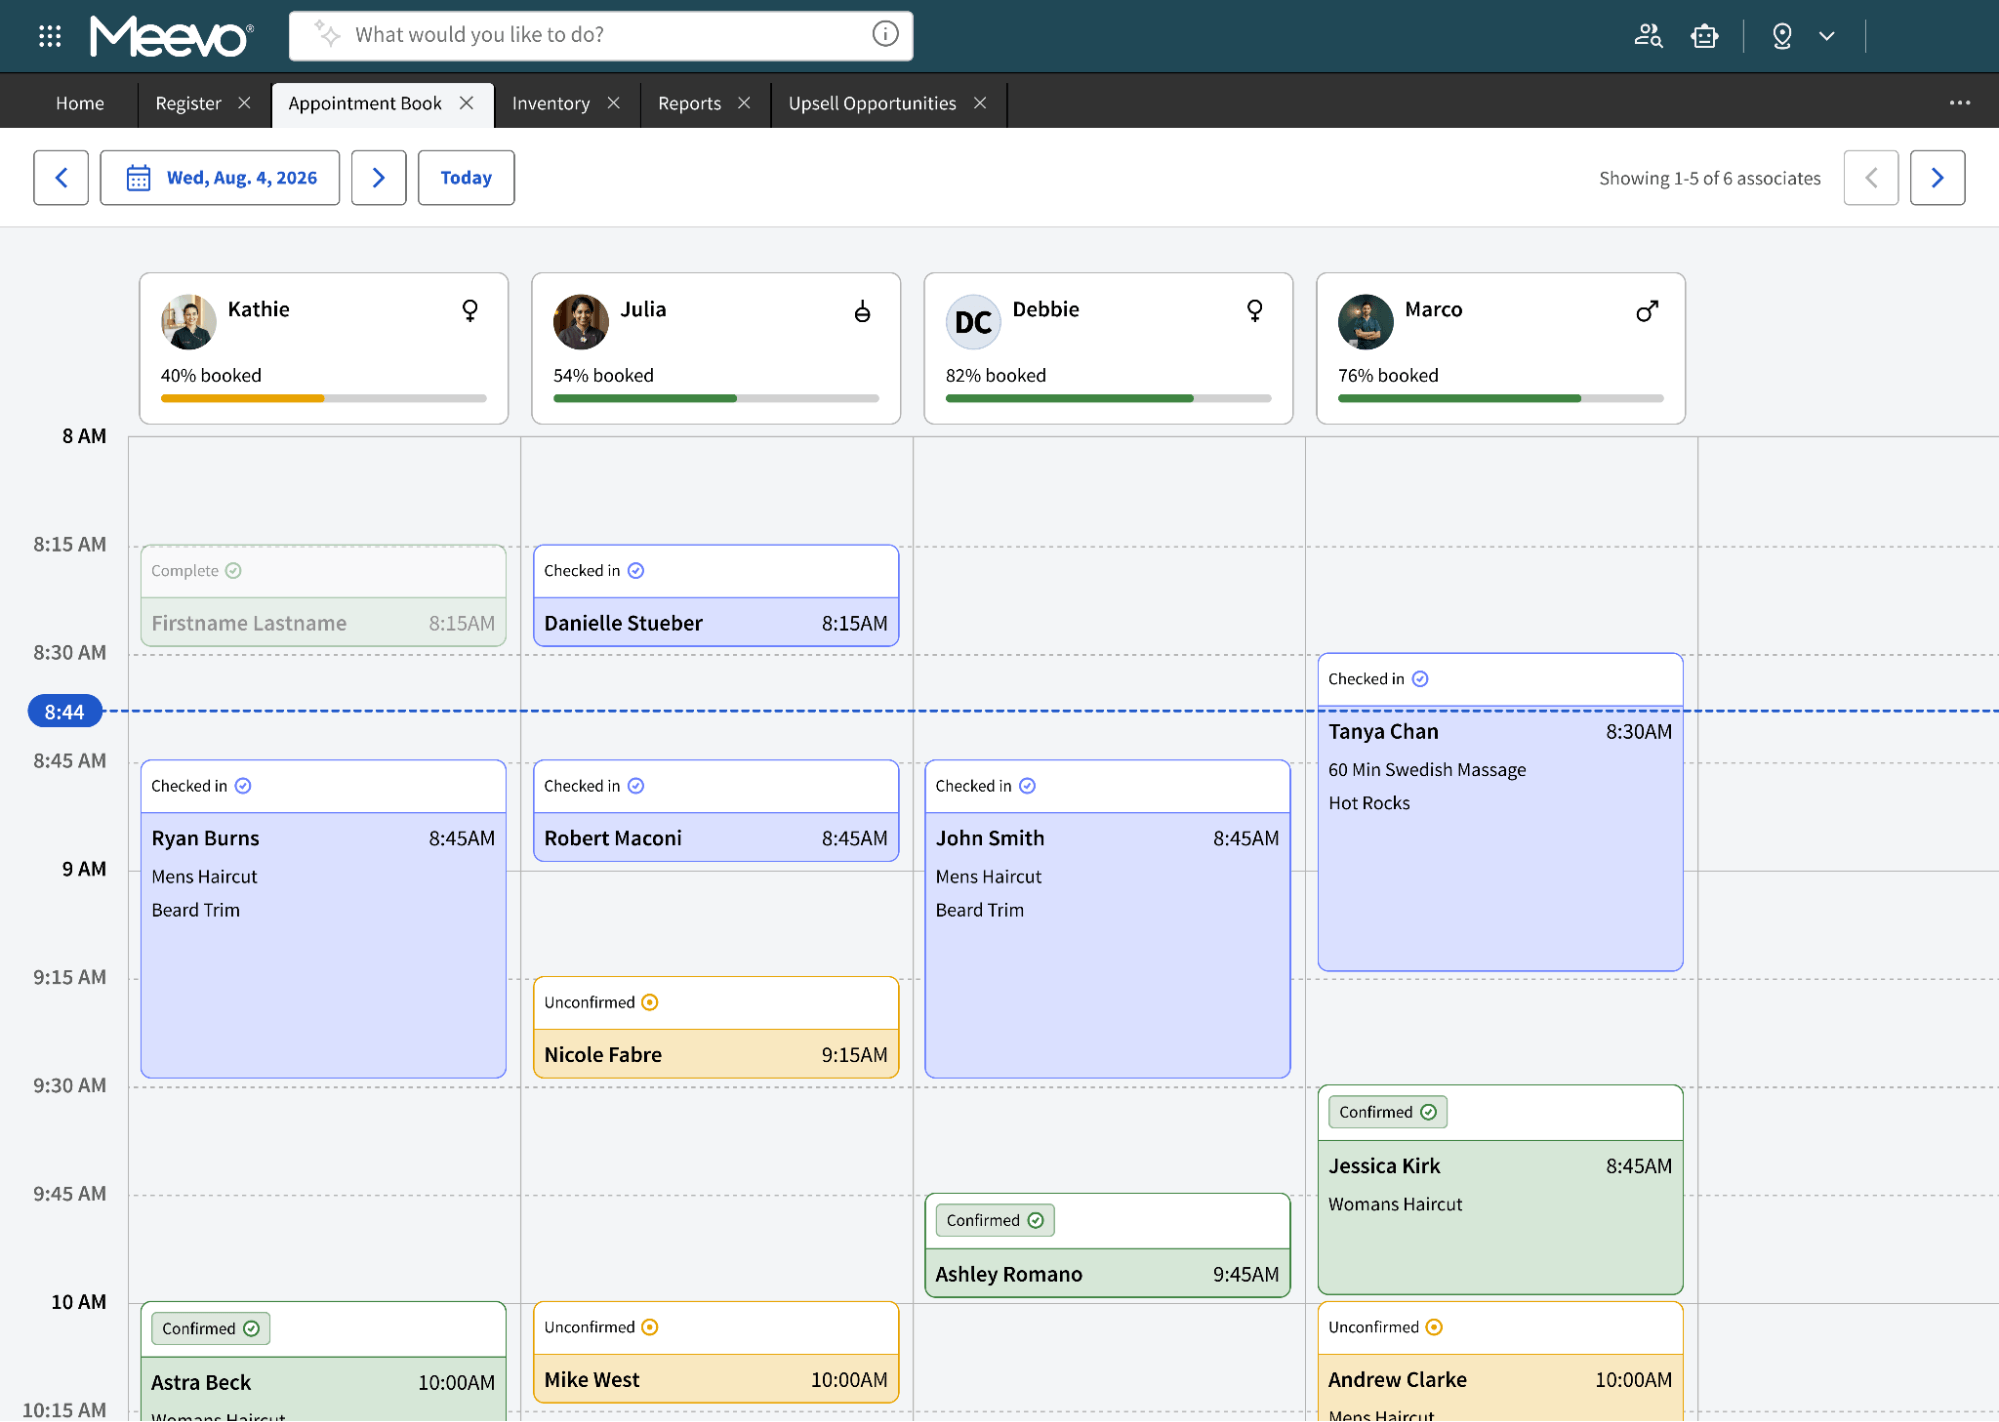Go to previous day arrow
Screen dimensions: 1999x1422
click(61, 178)
